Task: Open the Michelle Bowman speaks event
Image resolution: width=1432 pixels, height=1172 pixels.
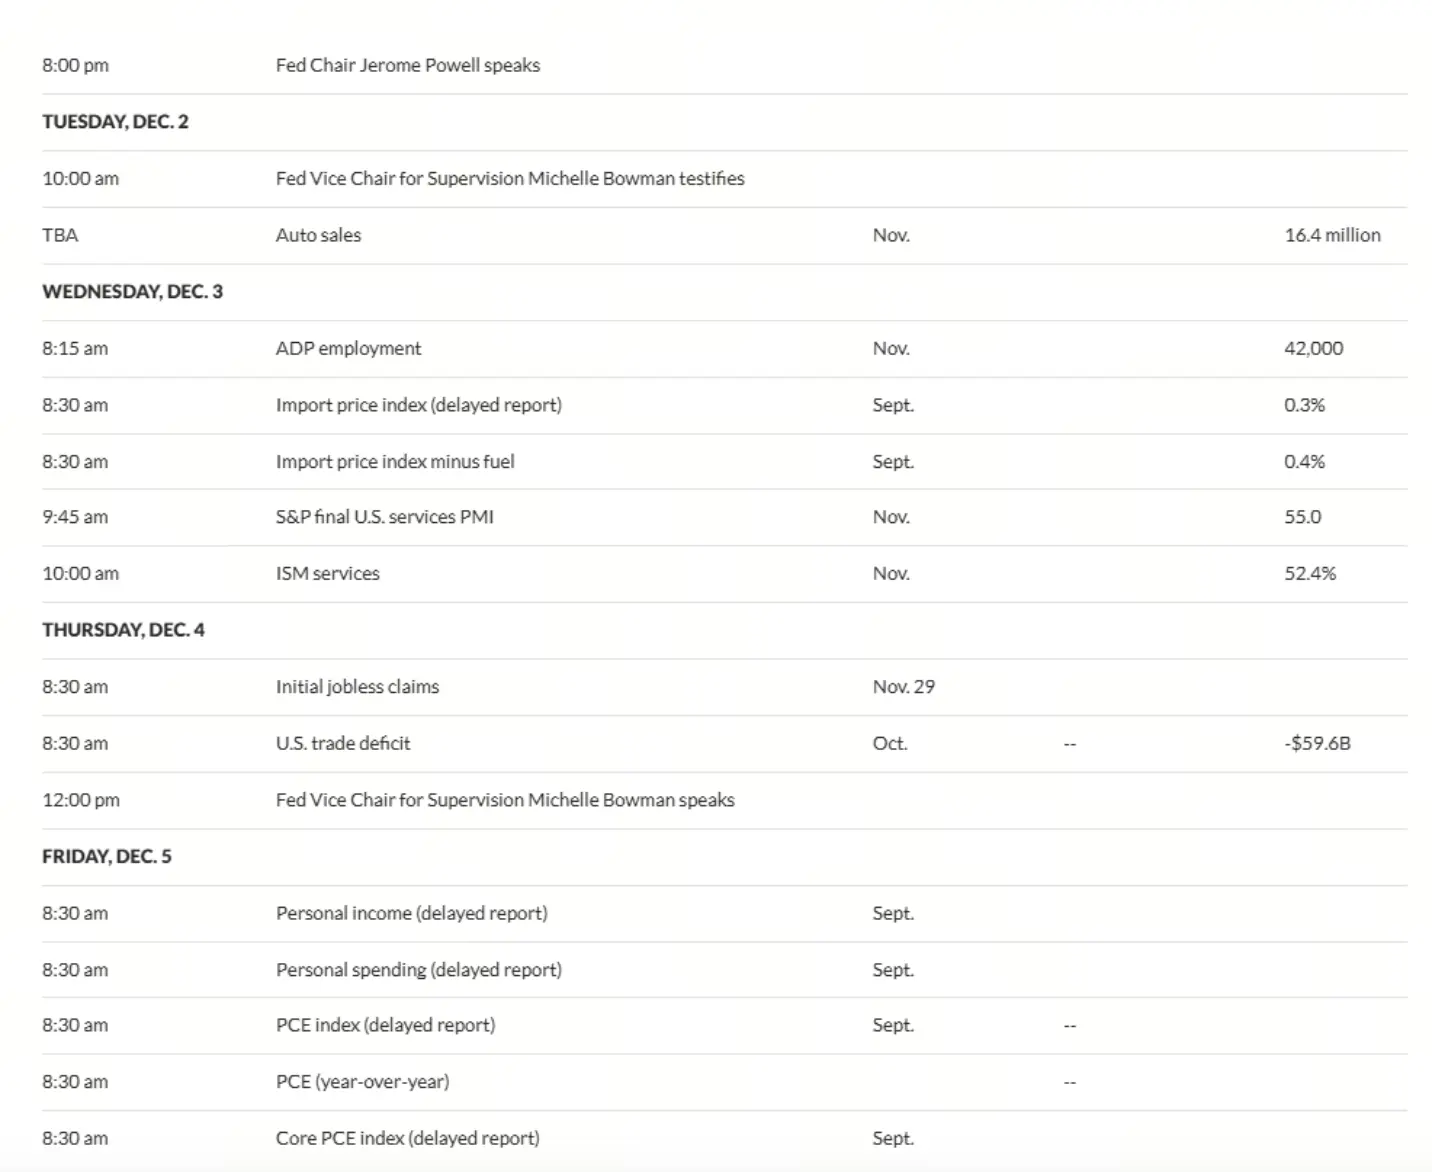Action: click(x=505, y=800)
